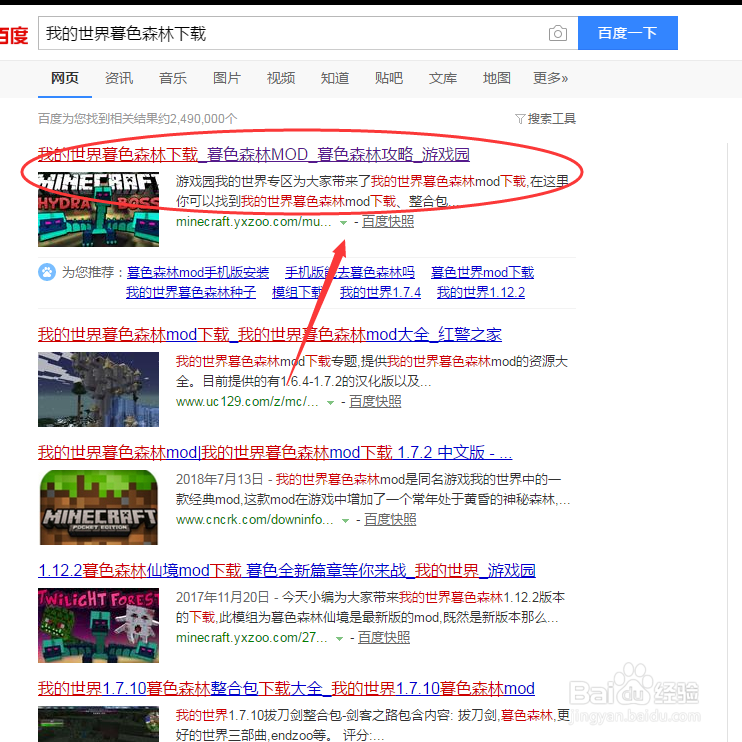This screenshot has height=742, width=742.
Task: Switch to the 视频 tab
Action: (281, 78)
